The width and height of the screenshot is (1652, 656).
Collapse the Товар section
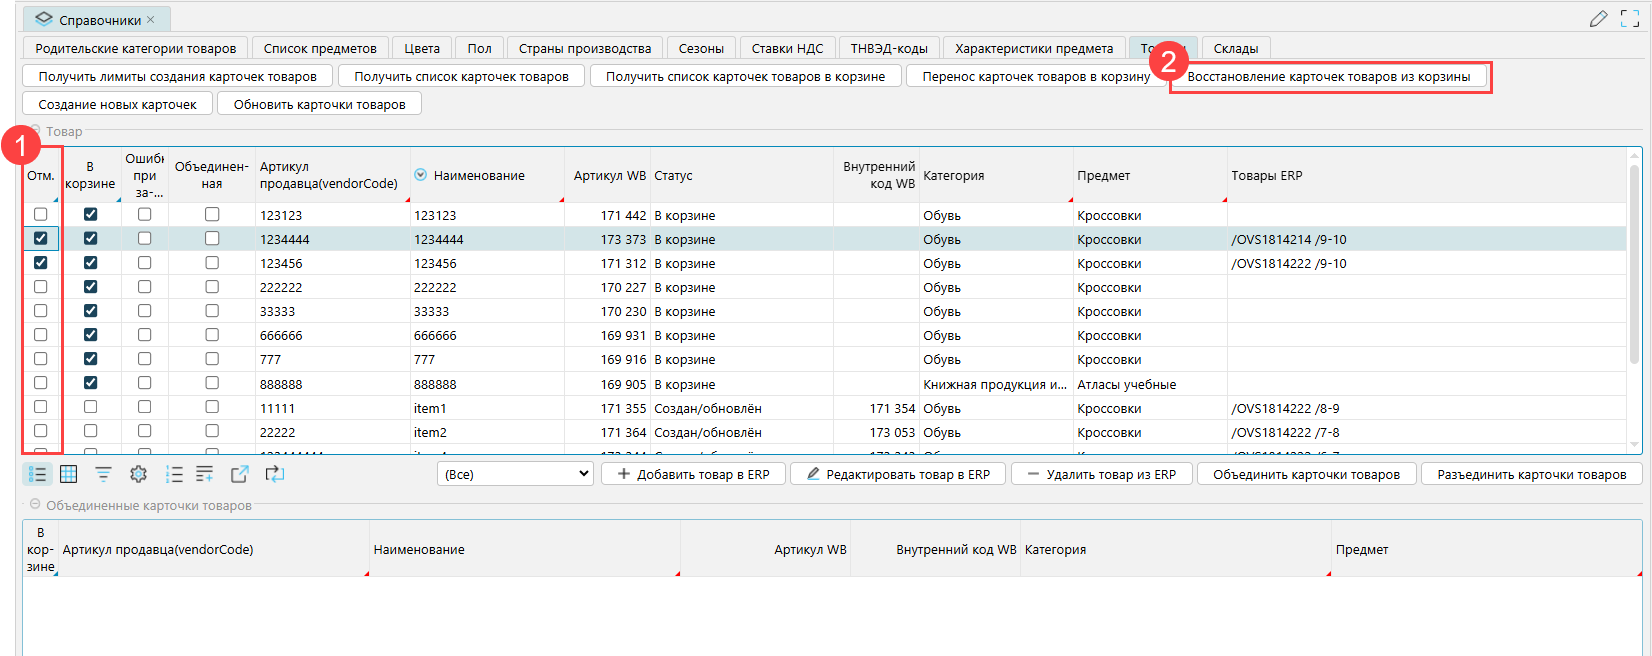coord(36,131)
